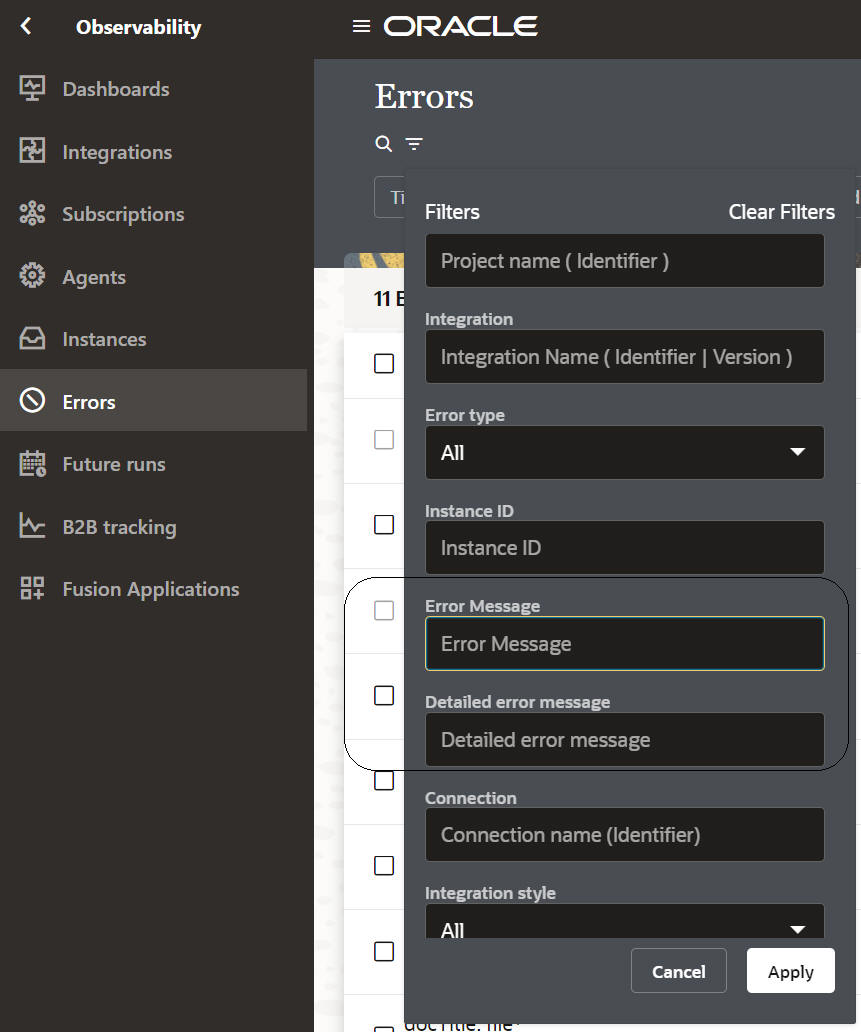
Task: Focus the Error Message input
Action: click(x=625, y=644)
